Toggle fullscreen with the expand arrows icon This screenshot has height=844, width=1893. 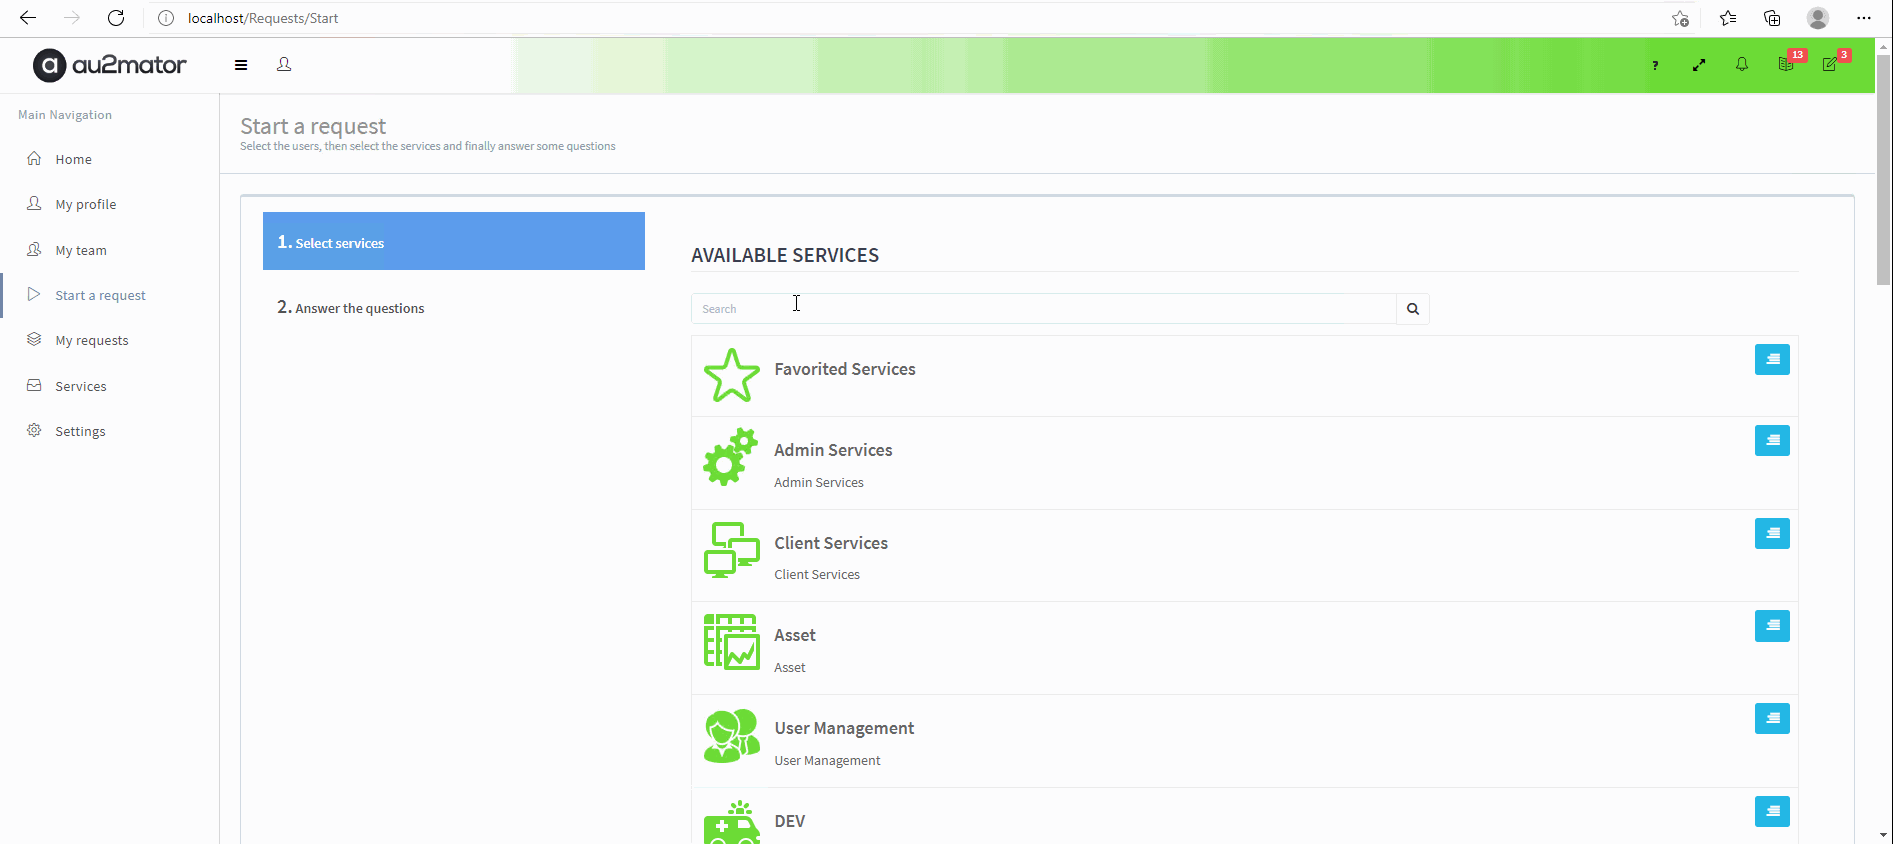[1698, 65]
